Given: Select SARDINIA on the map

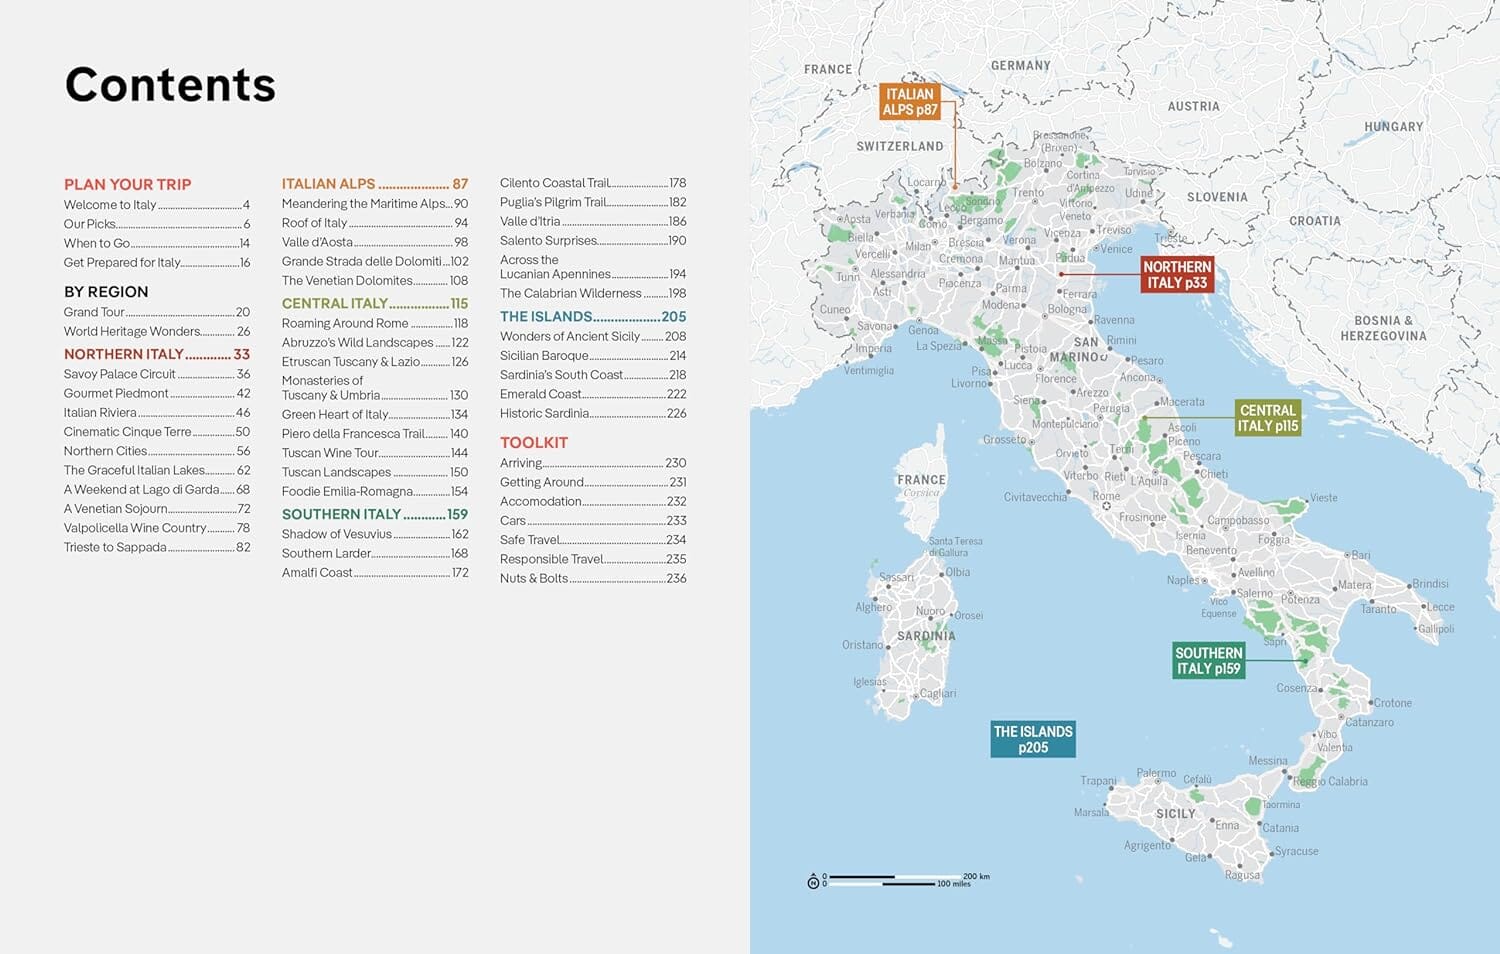Looking at the screenshot, I should click(x=927, y=634).
